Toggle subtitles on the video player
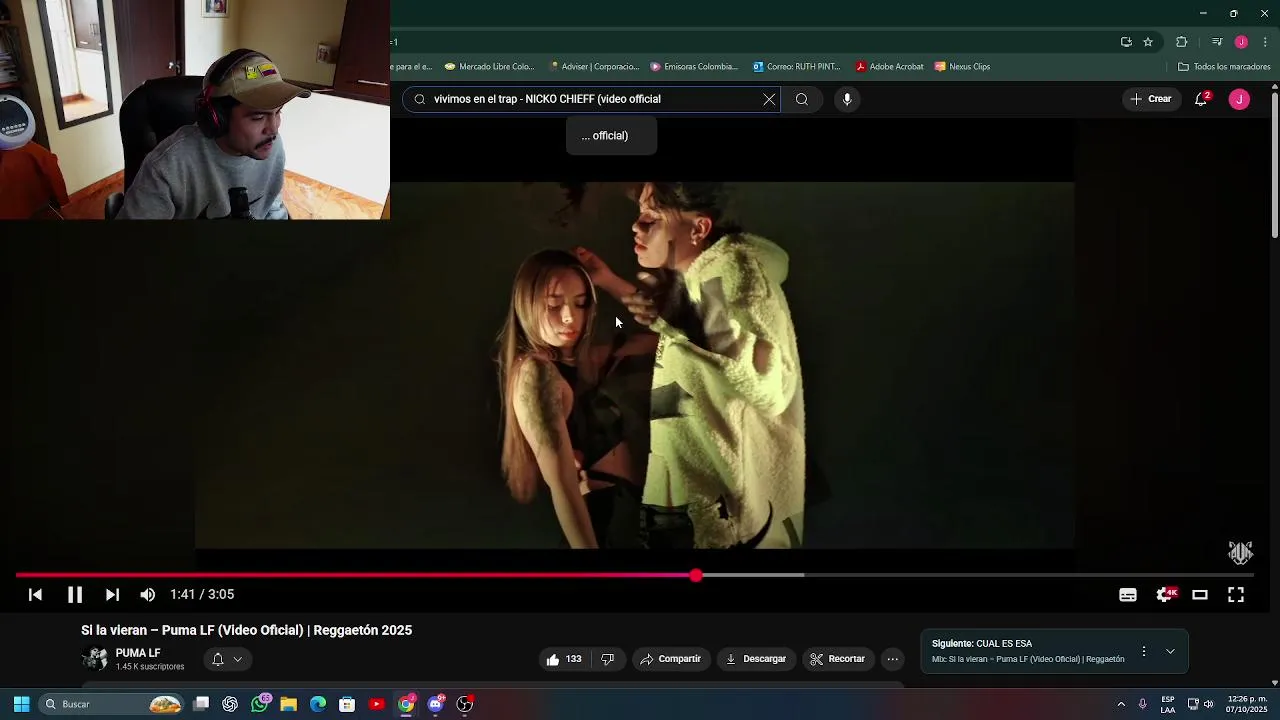 pyautogui.click(x=1128, y=595)
